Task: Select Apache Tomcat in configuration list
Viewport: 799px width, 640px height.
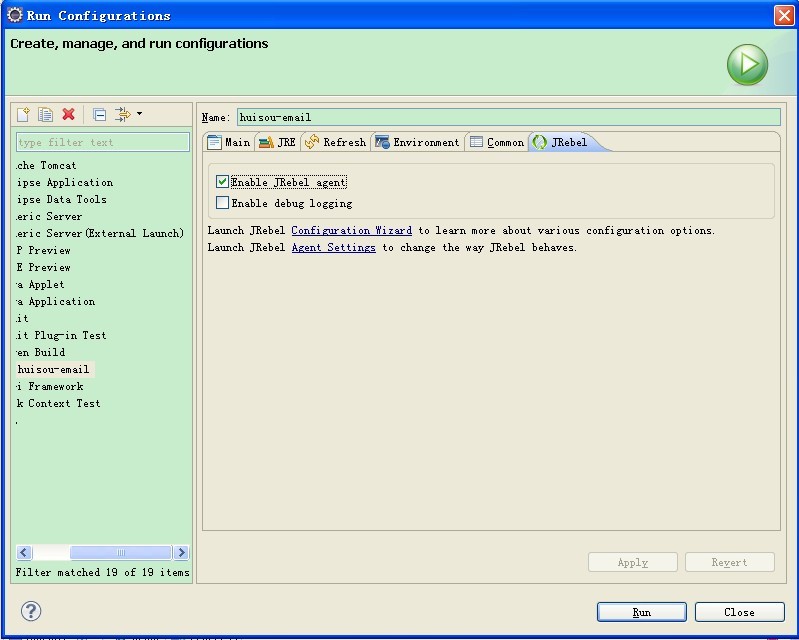Action: (x=46, y=165)
